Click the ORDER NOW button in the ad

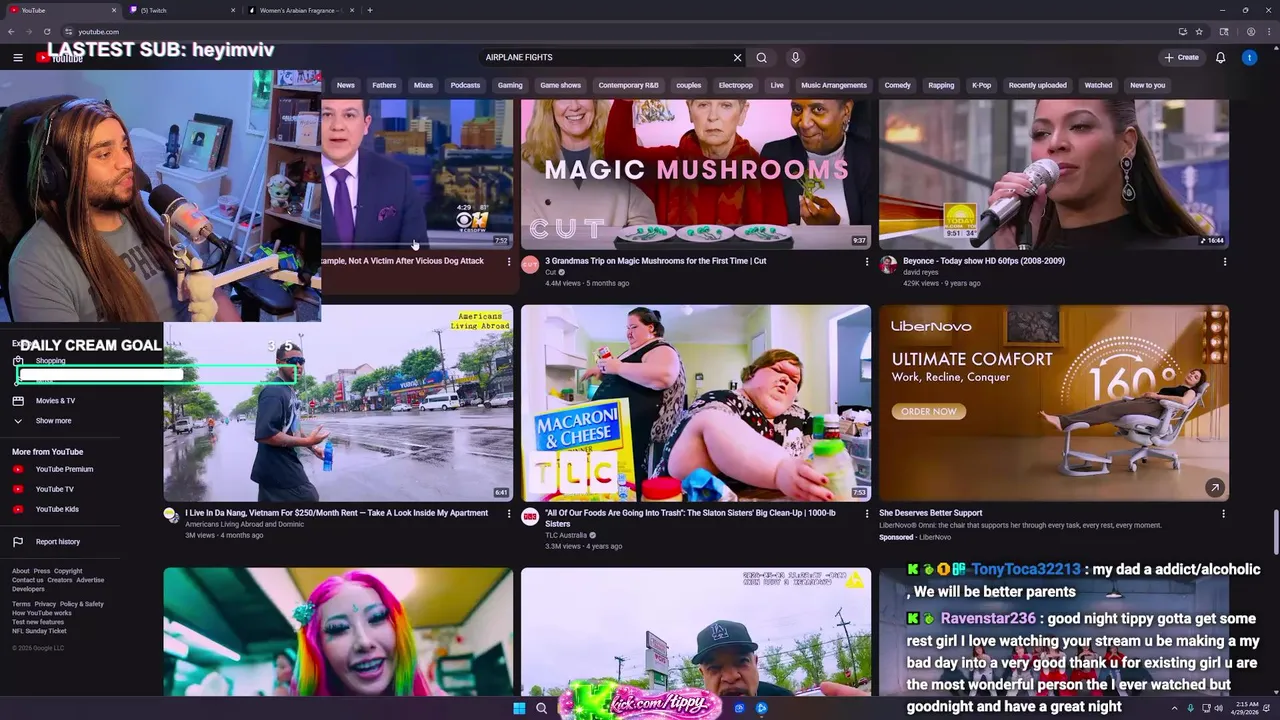928,412
